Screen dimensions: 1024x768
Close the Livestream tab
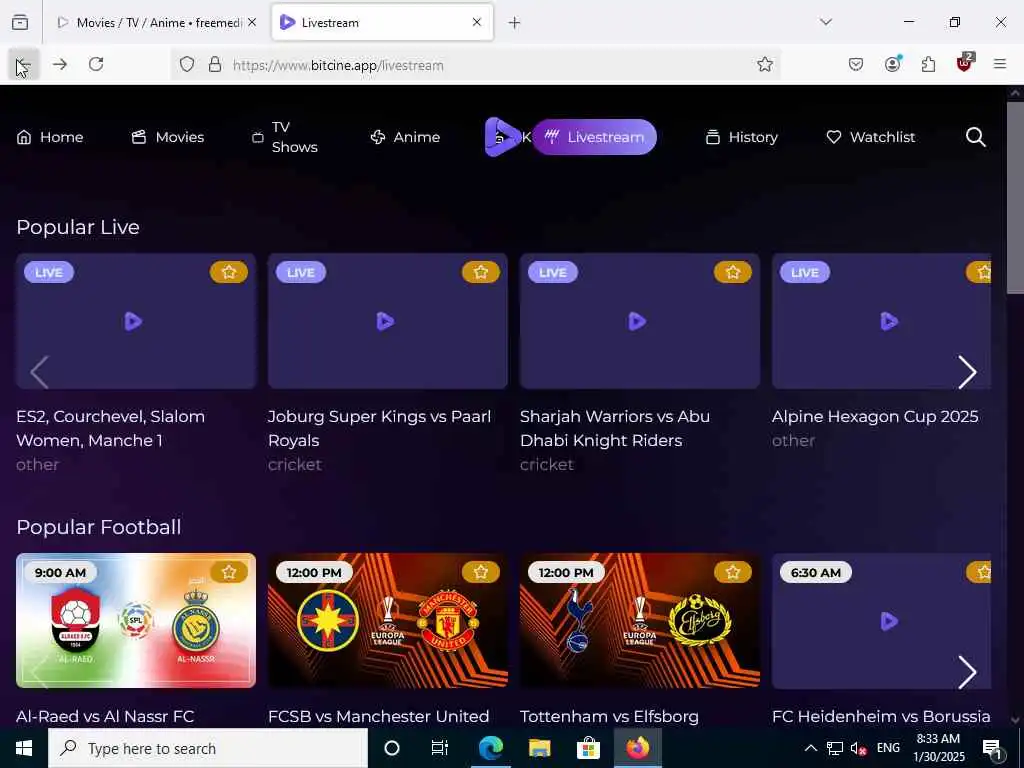(477, 22)
